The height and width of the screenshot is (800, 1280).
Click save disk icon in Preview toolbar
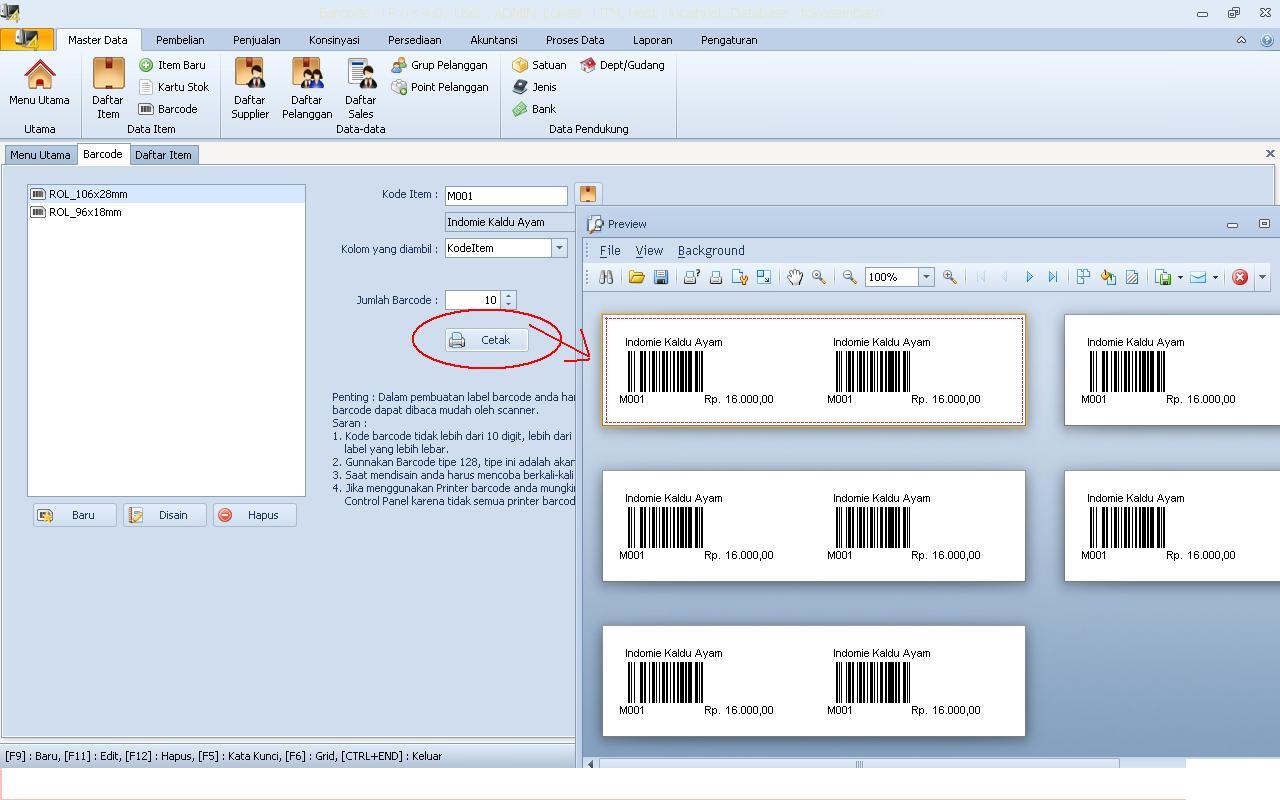(x=661, y=277)
